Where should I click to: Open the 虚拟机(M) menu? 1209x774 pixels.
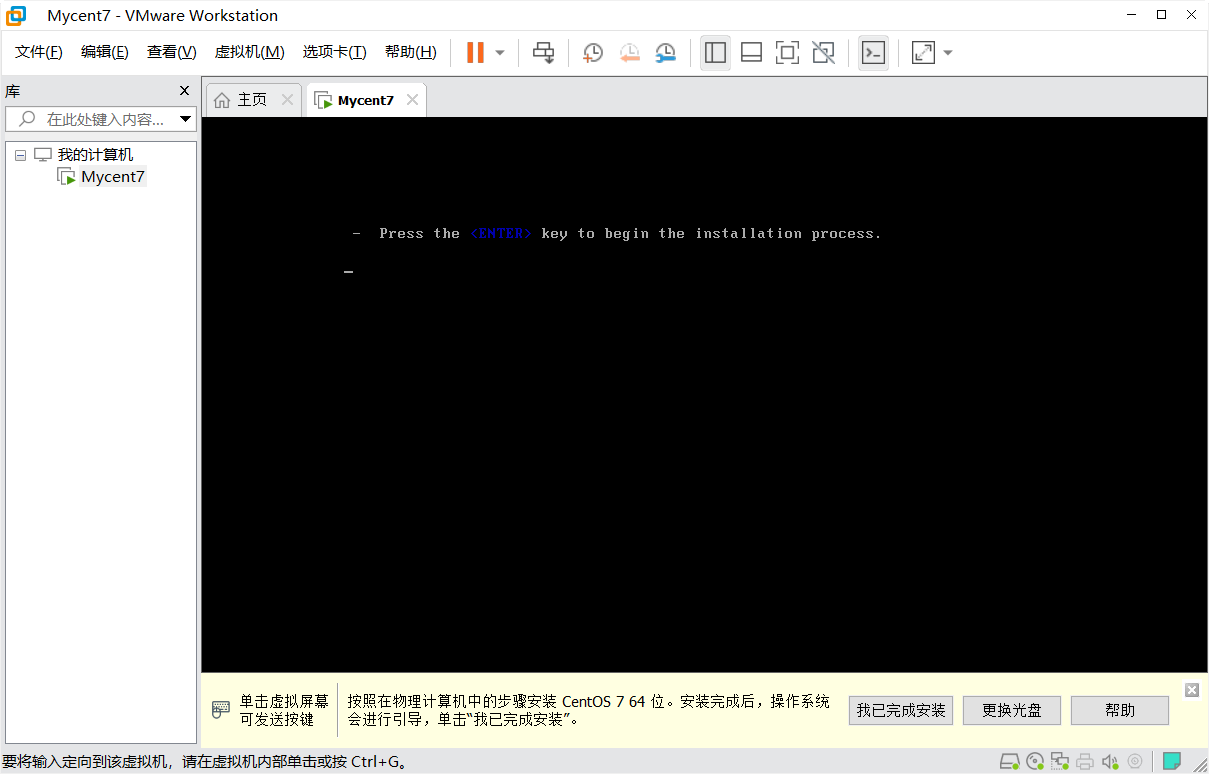(x=248, y=51)
